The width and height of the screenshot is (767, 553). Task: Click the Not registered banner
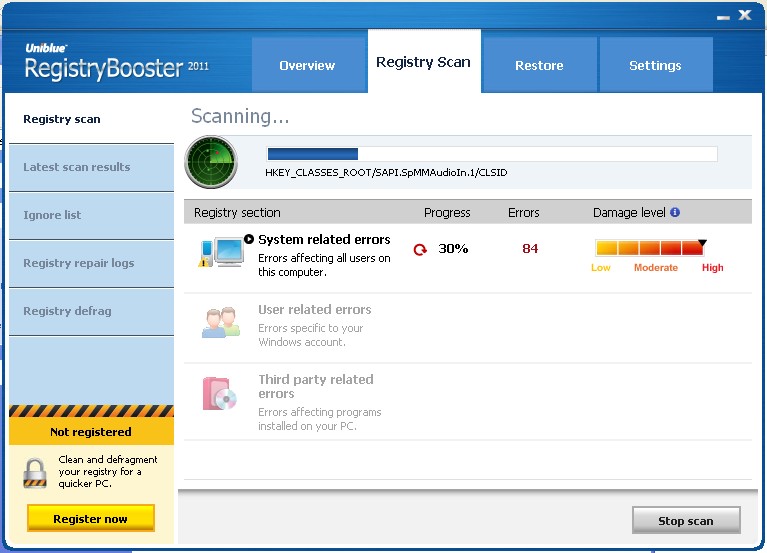[91, 432]
